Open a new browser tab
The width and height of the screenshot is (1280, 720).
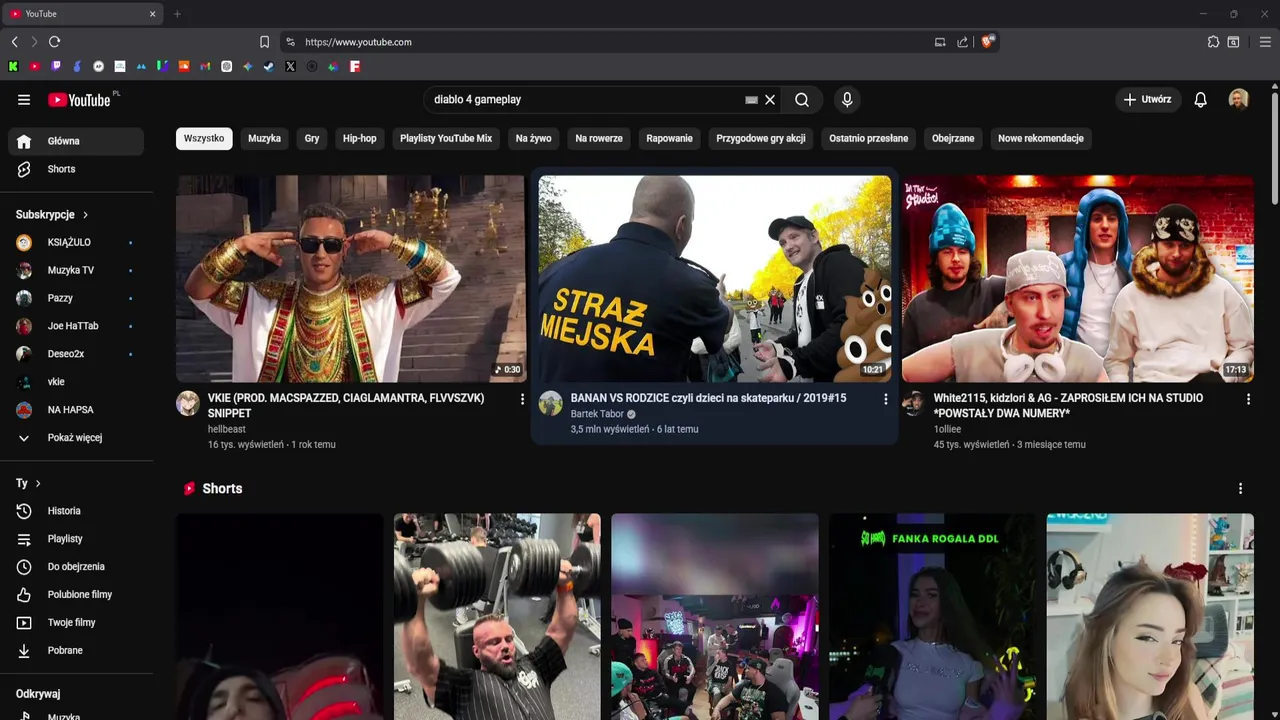click(x=177, y=14)
